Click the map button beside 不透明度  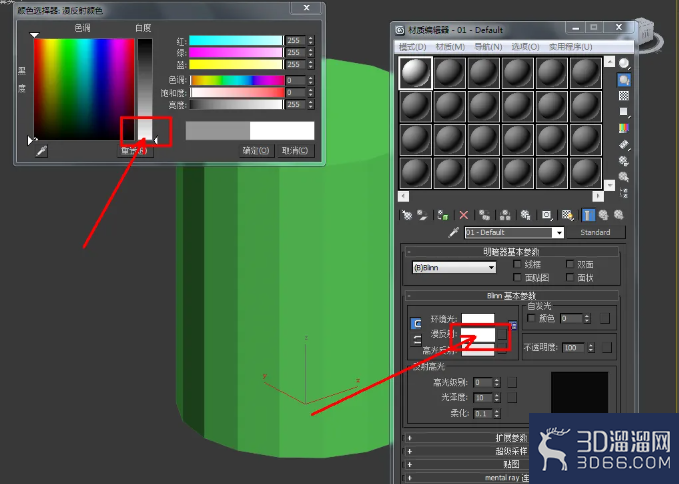point(607,347)
